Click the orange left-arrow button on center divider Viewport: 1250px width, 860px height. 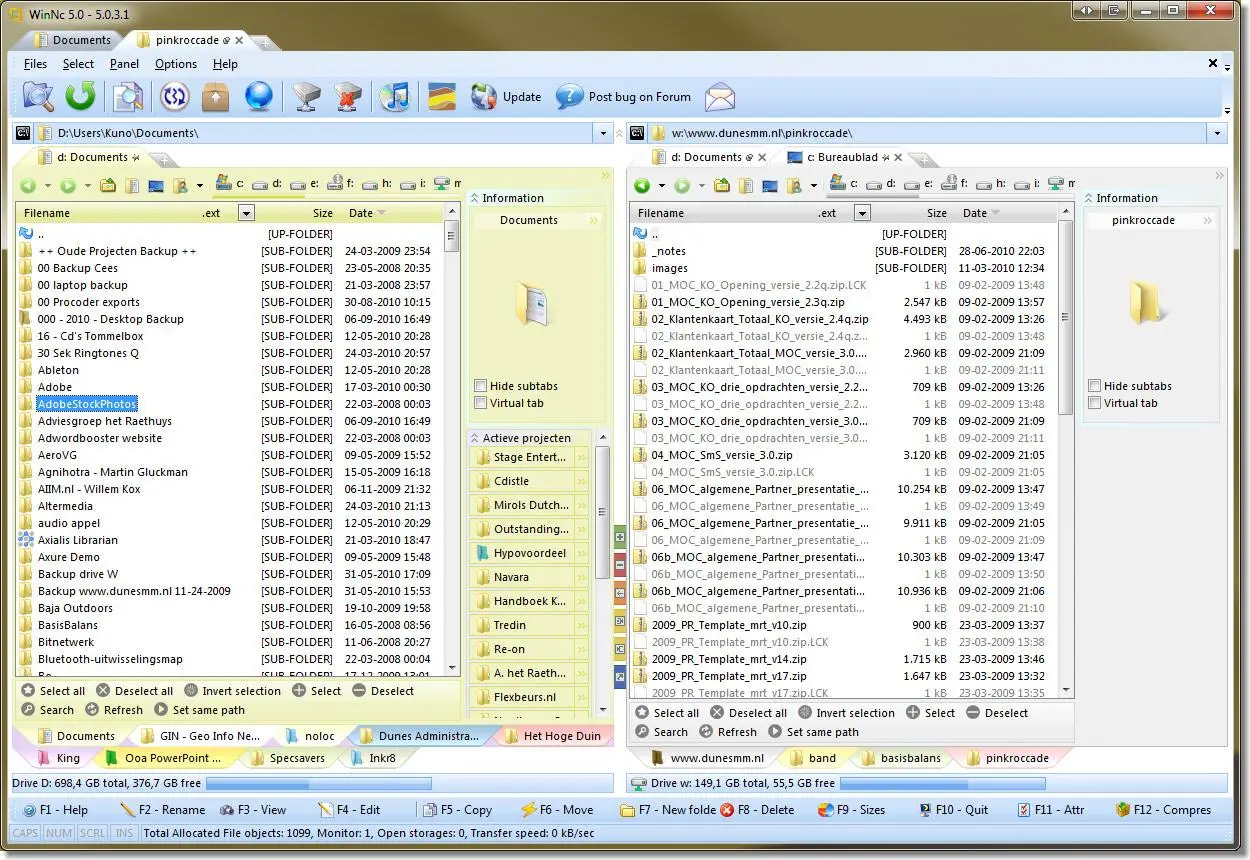pyautogui.click(x=620, y=593)
